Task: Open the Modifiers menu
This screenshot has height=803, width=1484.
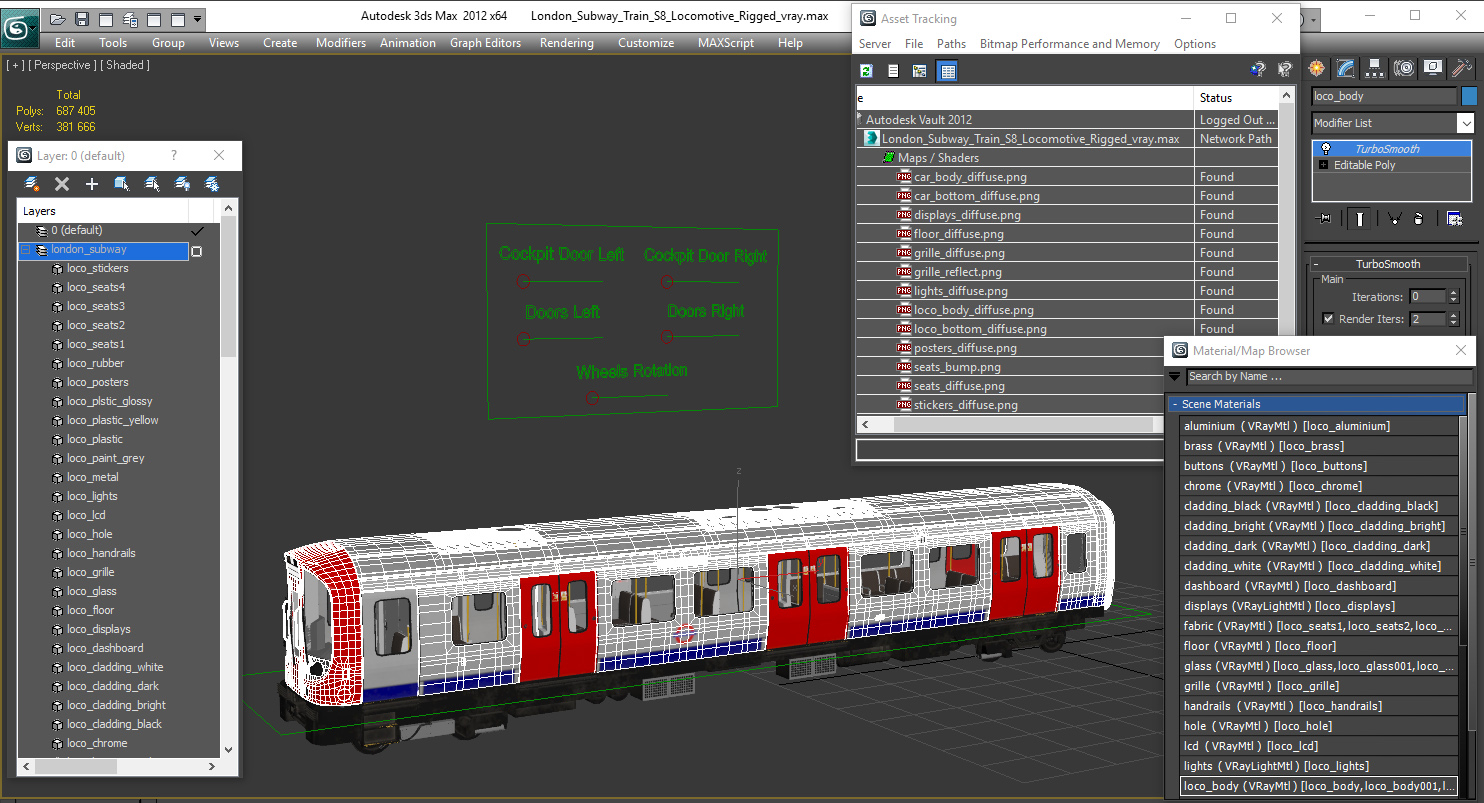Action: pos(341,43)
